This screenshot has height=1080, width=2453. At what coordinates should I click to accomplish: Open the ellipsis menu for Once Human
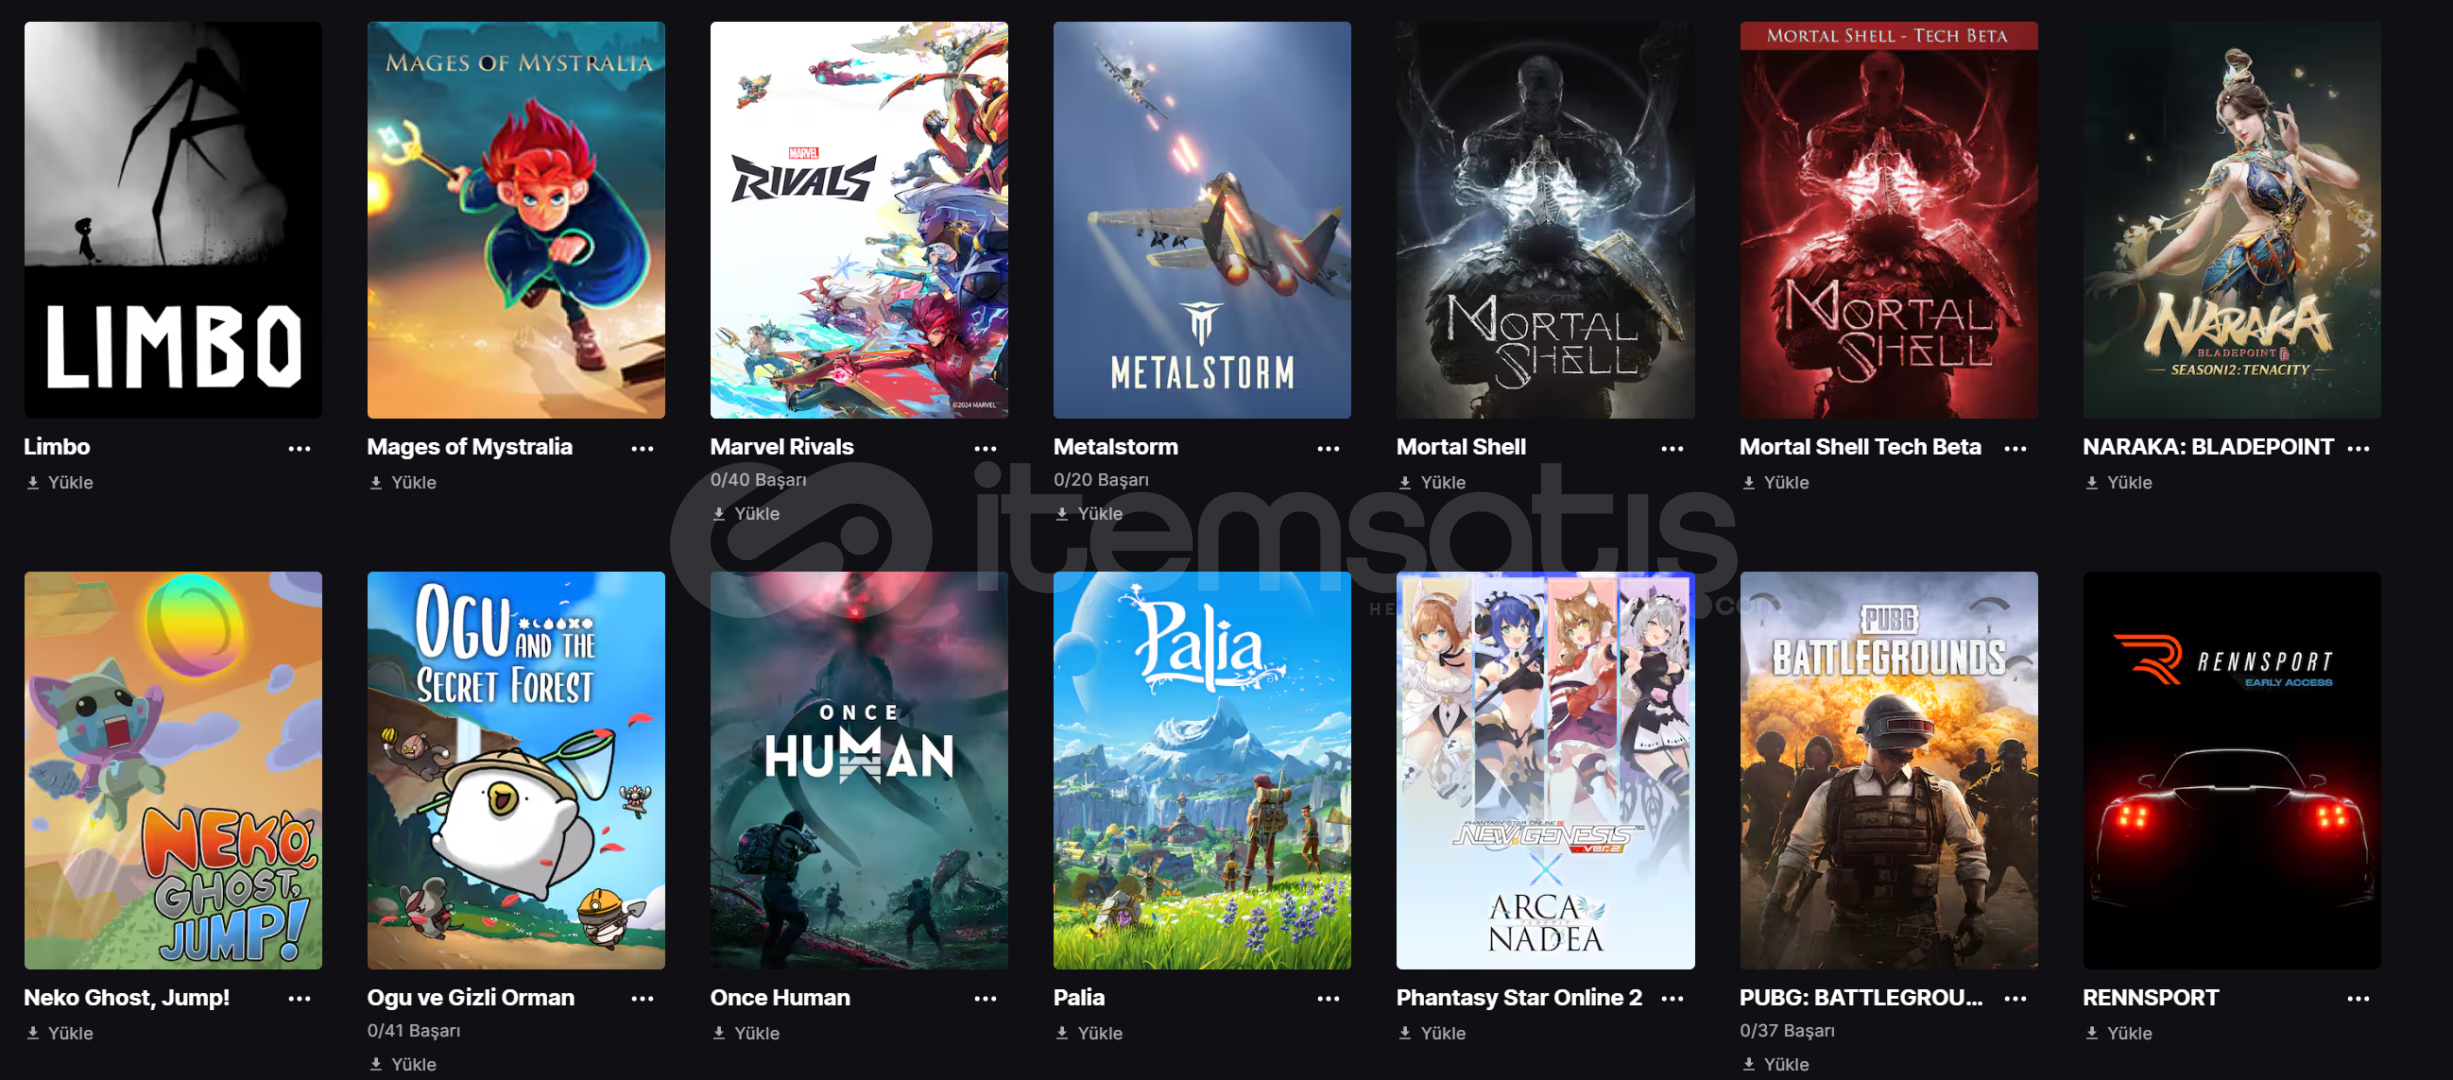point(985,998)
